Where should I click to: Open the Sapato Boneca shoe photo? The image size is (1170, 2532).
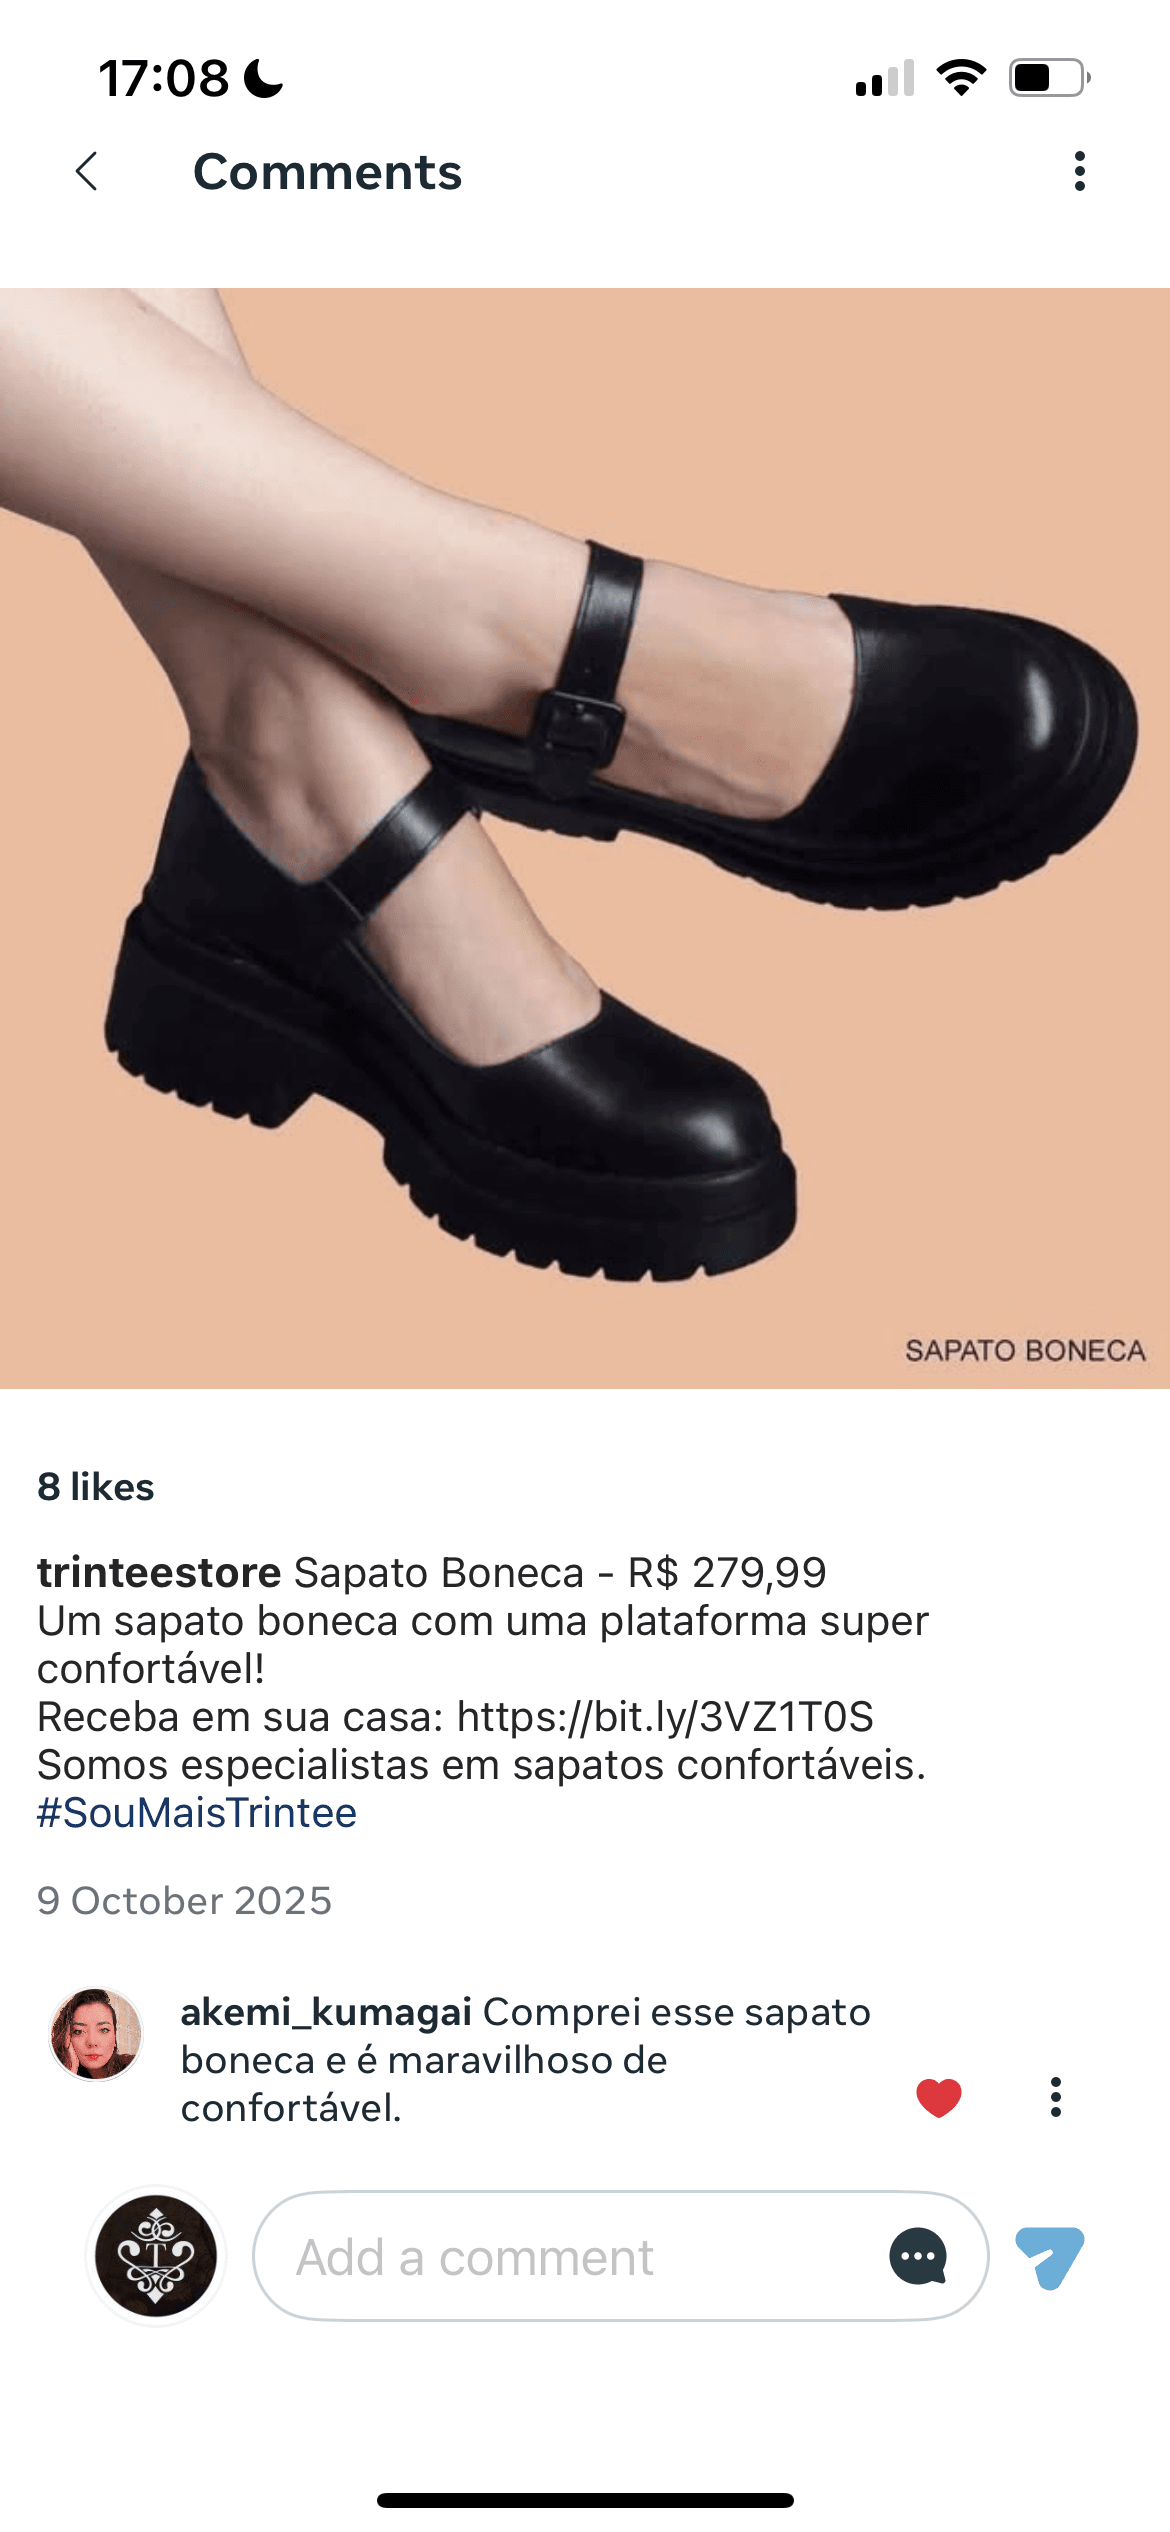coord(585,838)
